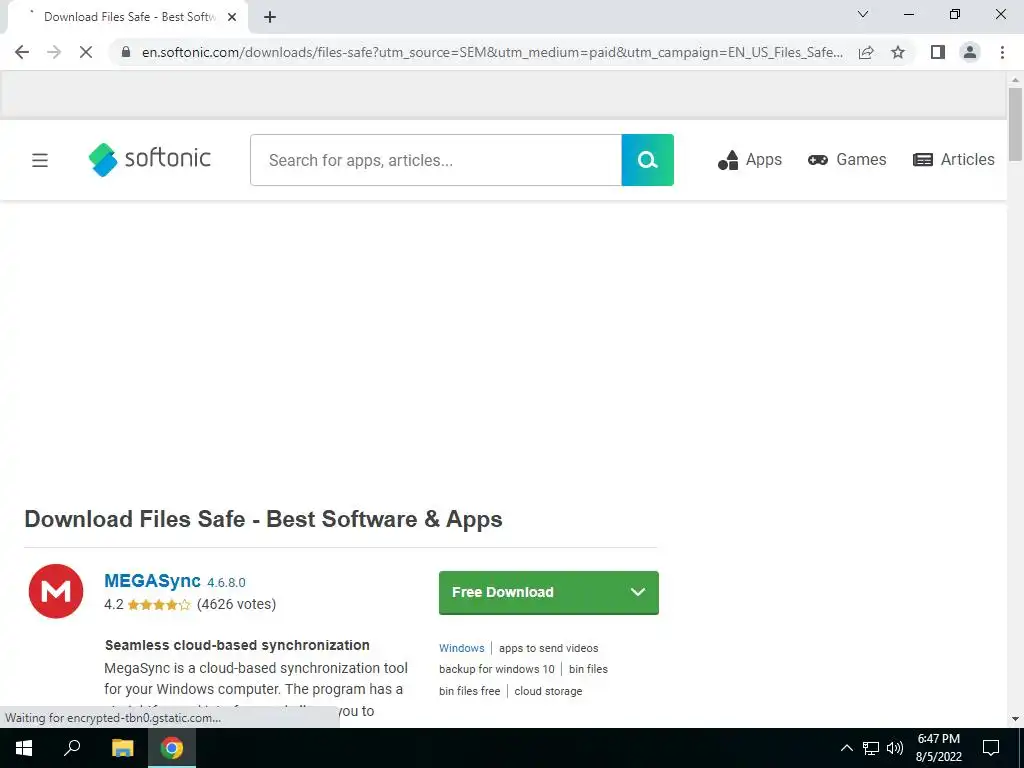Click the browser Back arrow

[x=22, y=52]
